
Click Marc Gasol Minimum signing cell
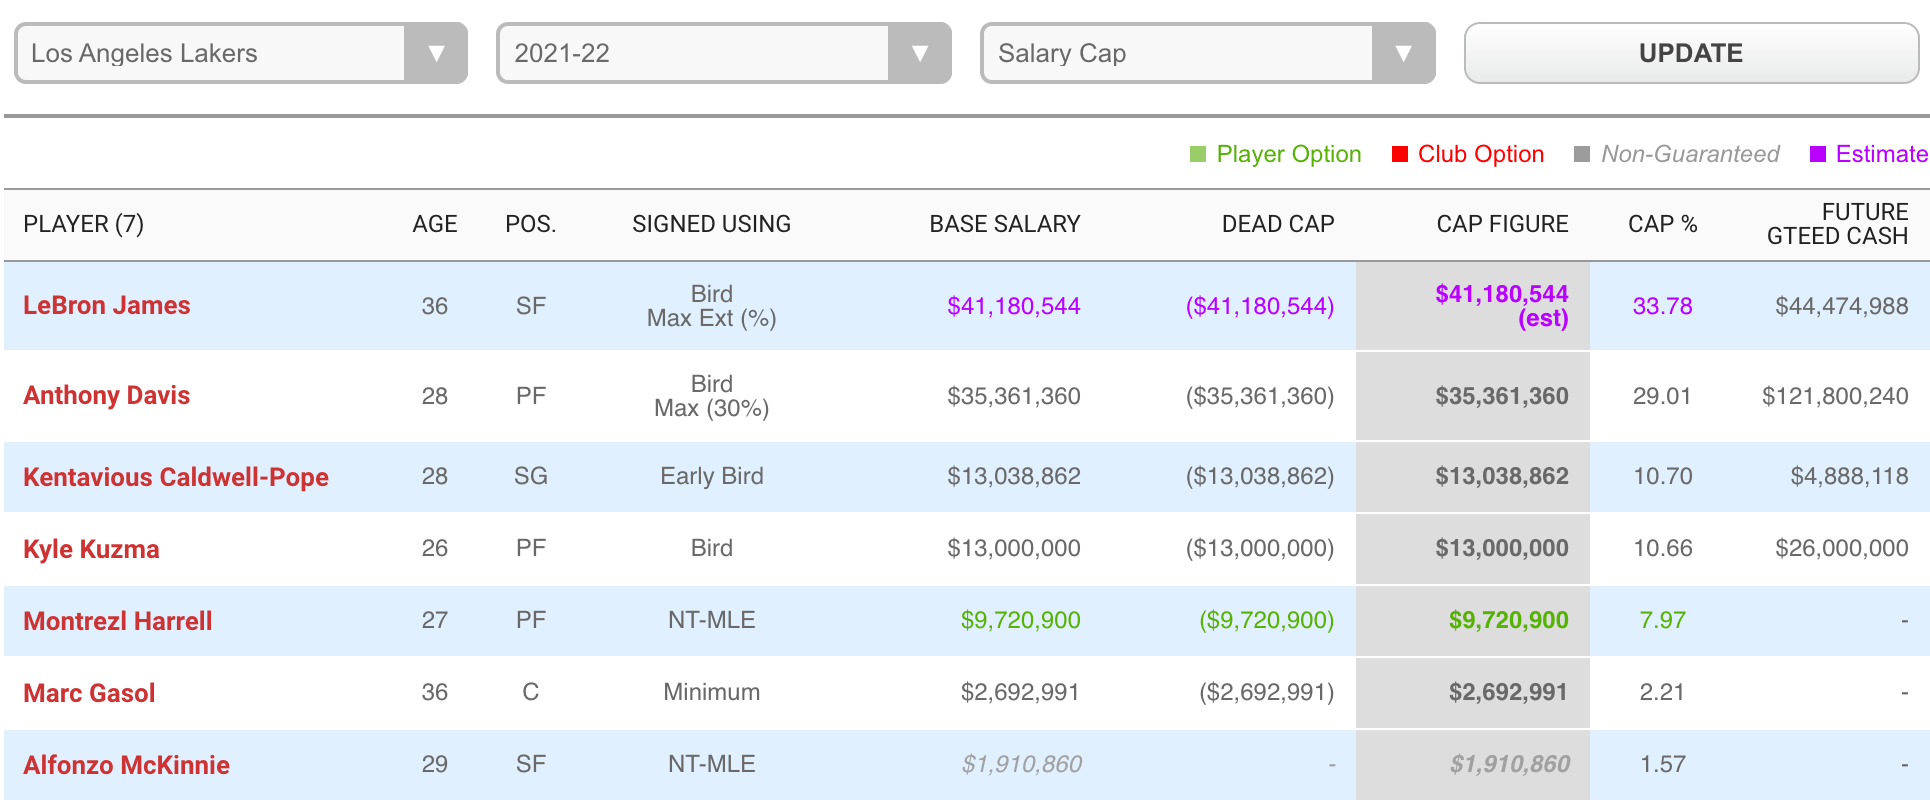[712, 692]
